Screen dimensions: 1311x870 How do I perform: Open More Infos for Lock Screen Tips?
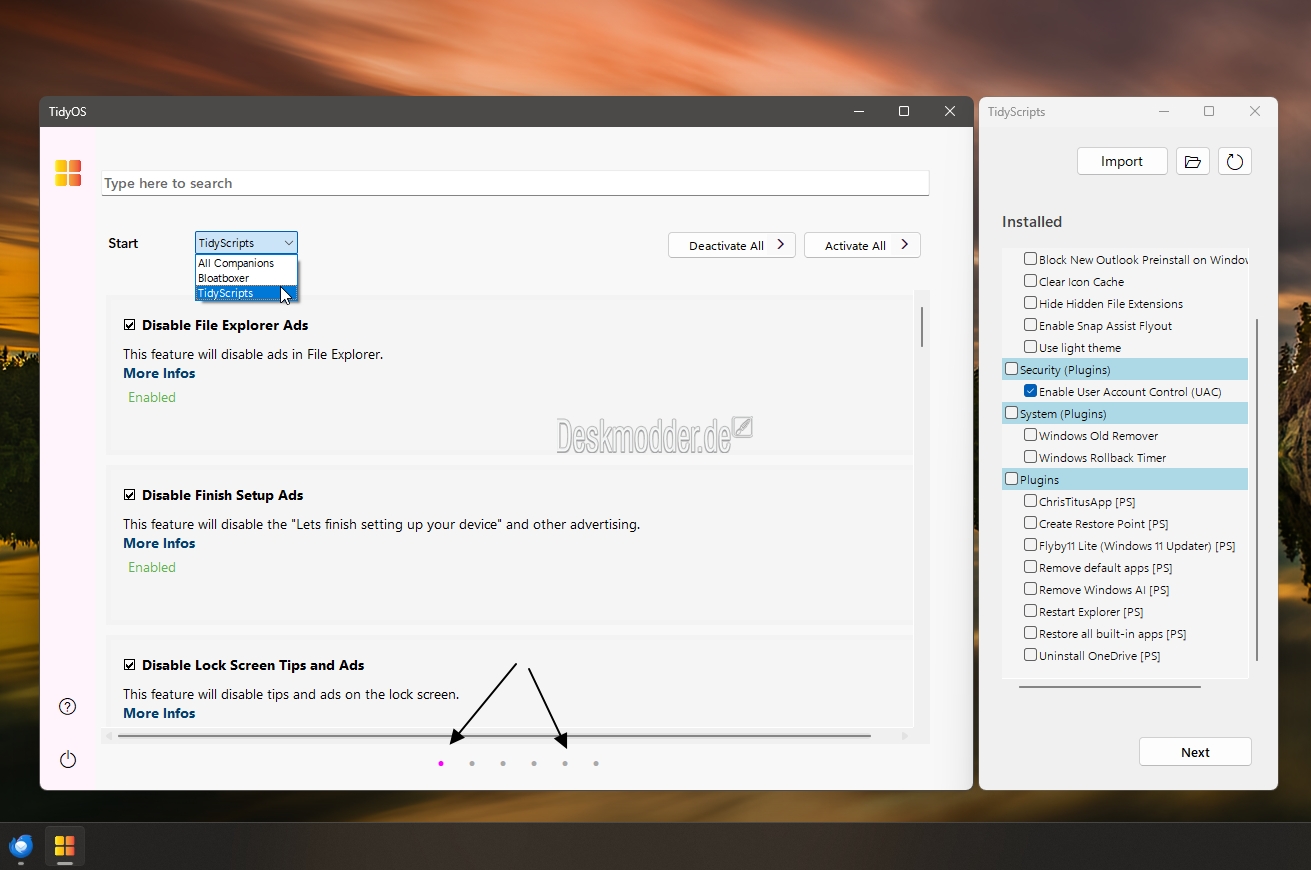click(x=159, y=713)
